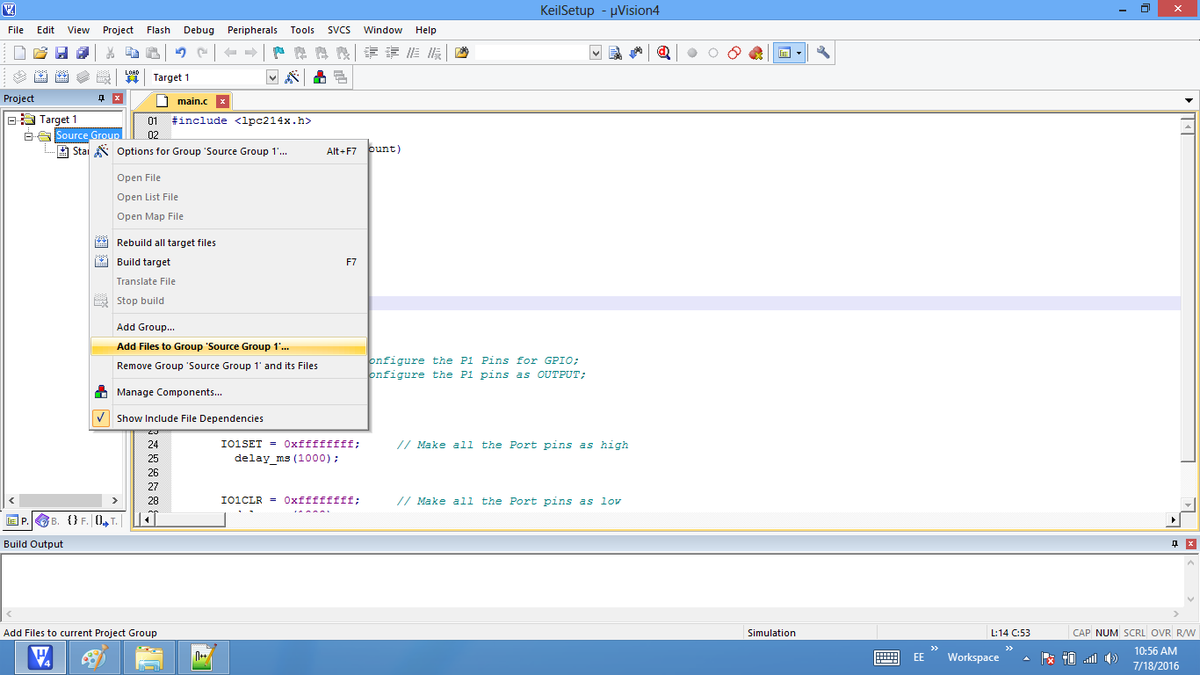Collapse the Source Group tree node
Image resolution: width=1200 pixels, height=675 pixels.
coord(30,135)
